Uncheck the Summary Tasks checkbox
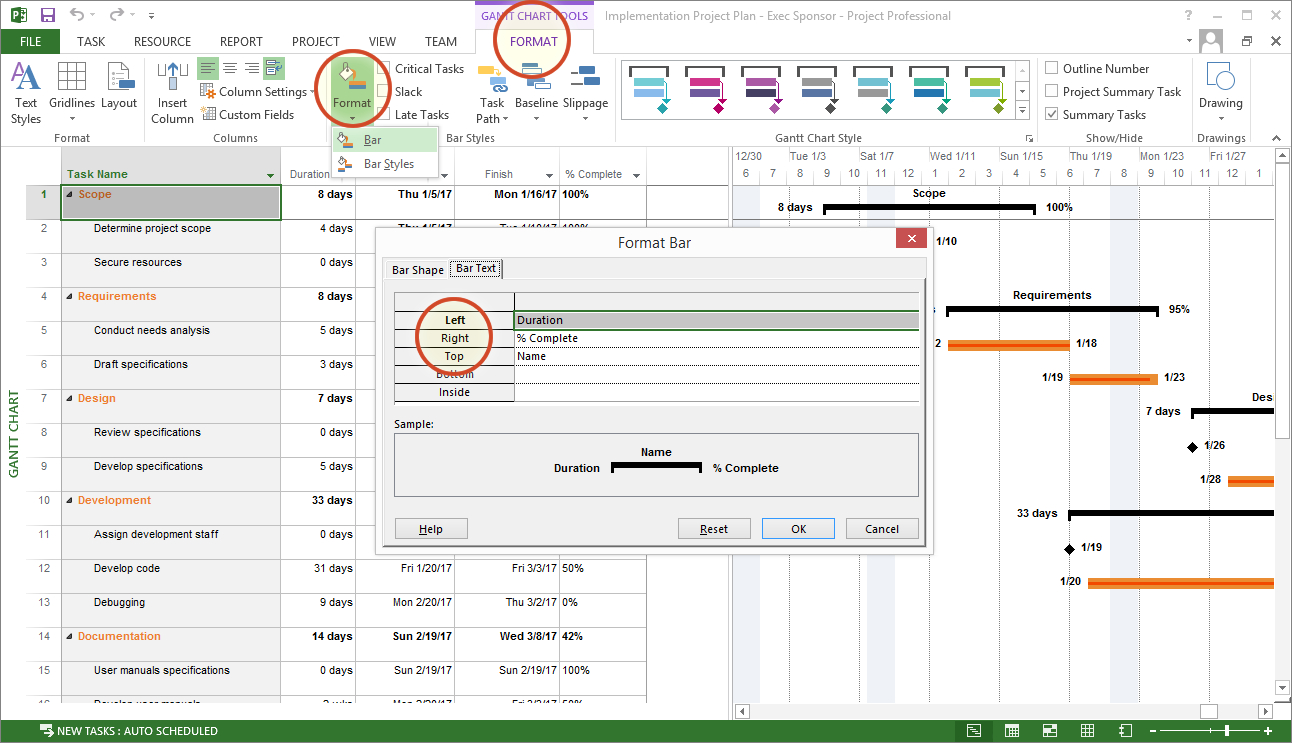Viewport: 1292px width, 743px height. [x=1052, y=115]
